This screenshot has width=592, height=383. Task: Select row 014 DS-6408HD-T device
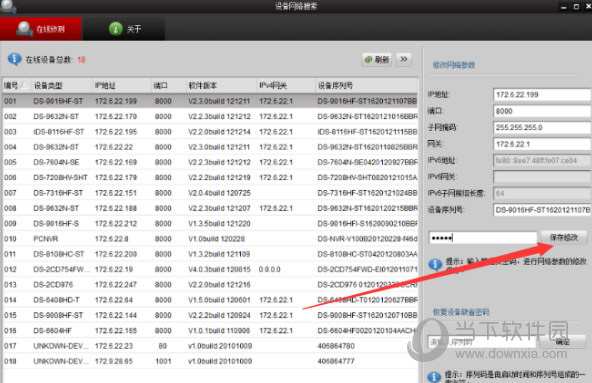coord(210,300)
